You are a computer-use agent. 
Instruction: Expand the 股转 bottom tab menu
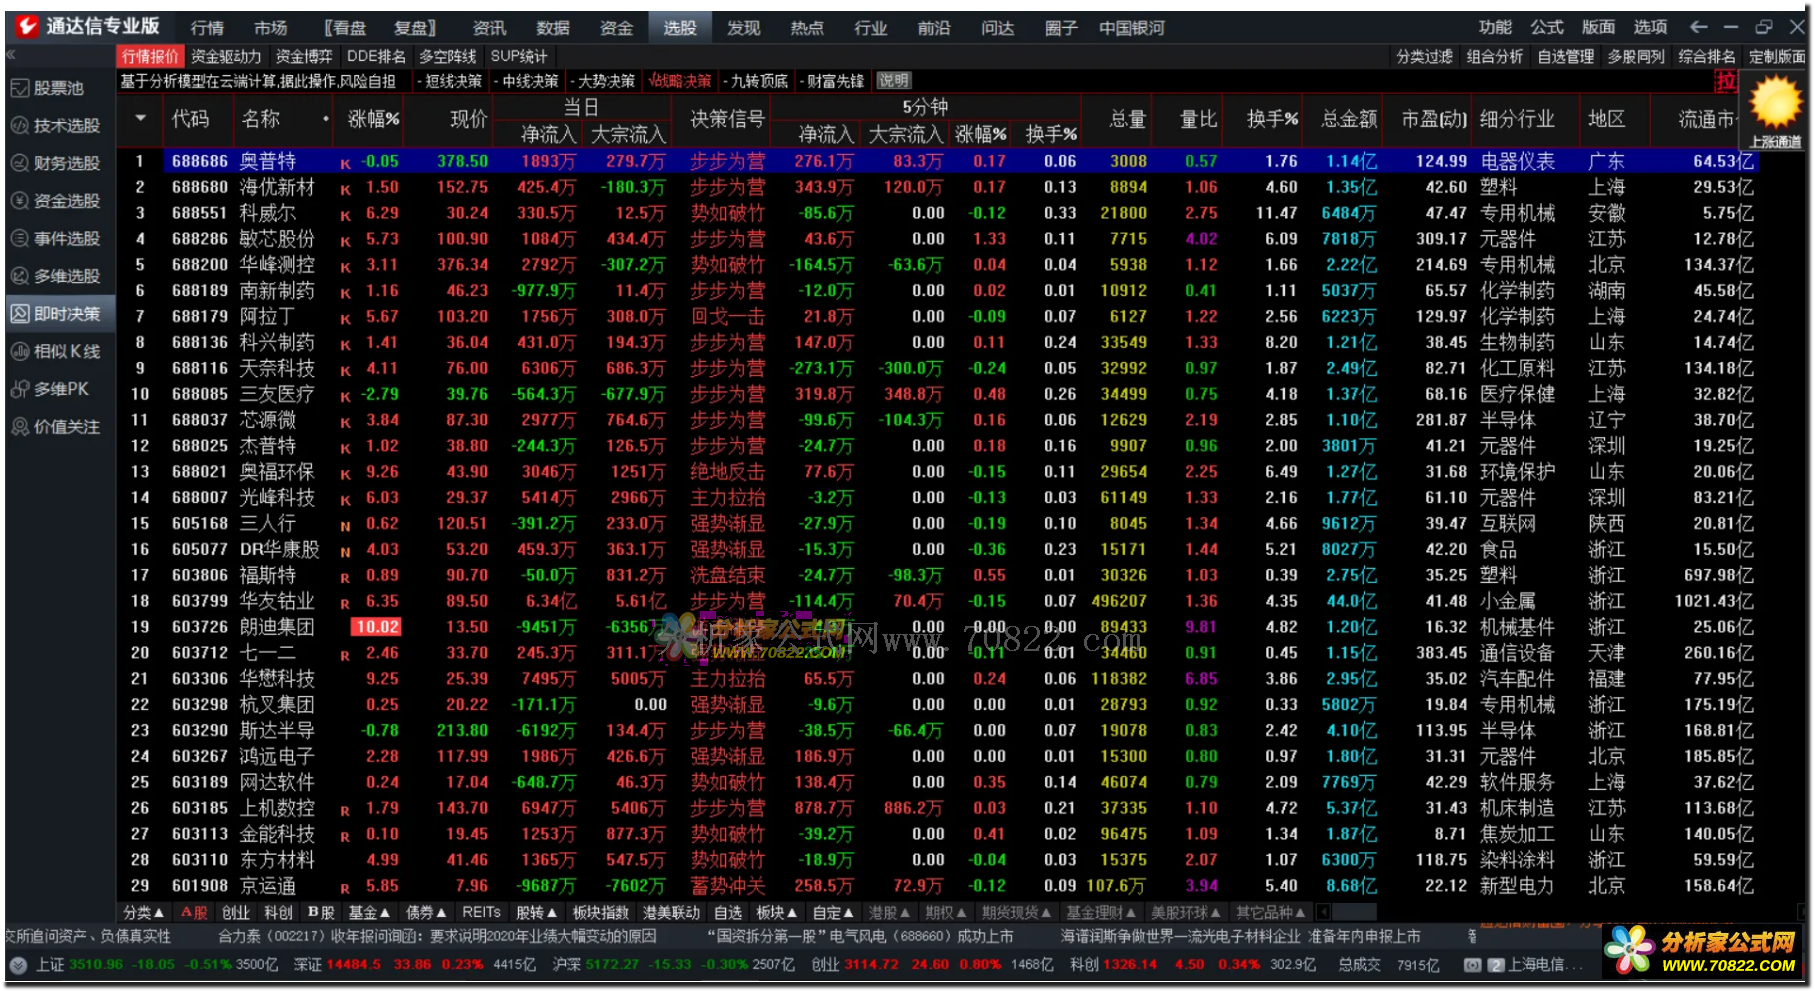[536, 912]
